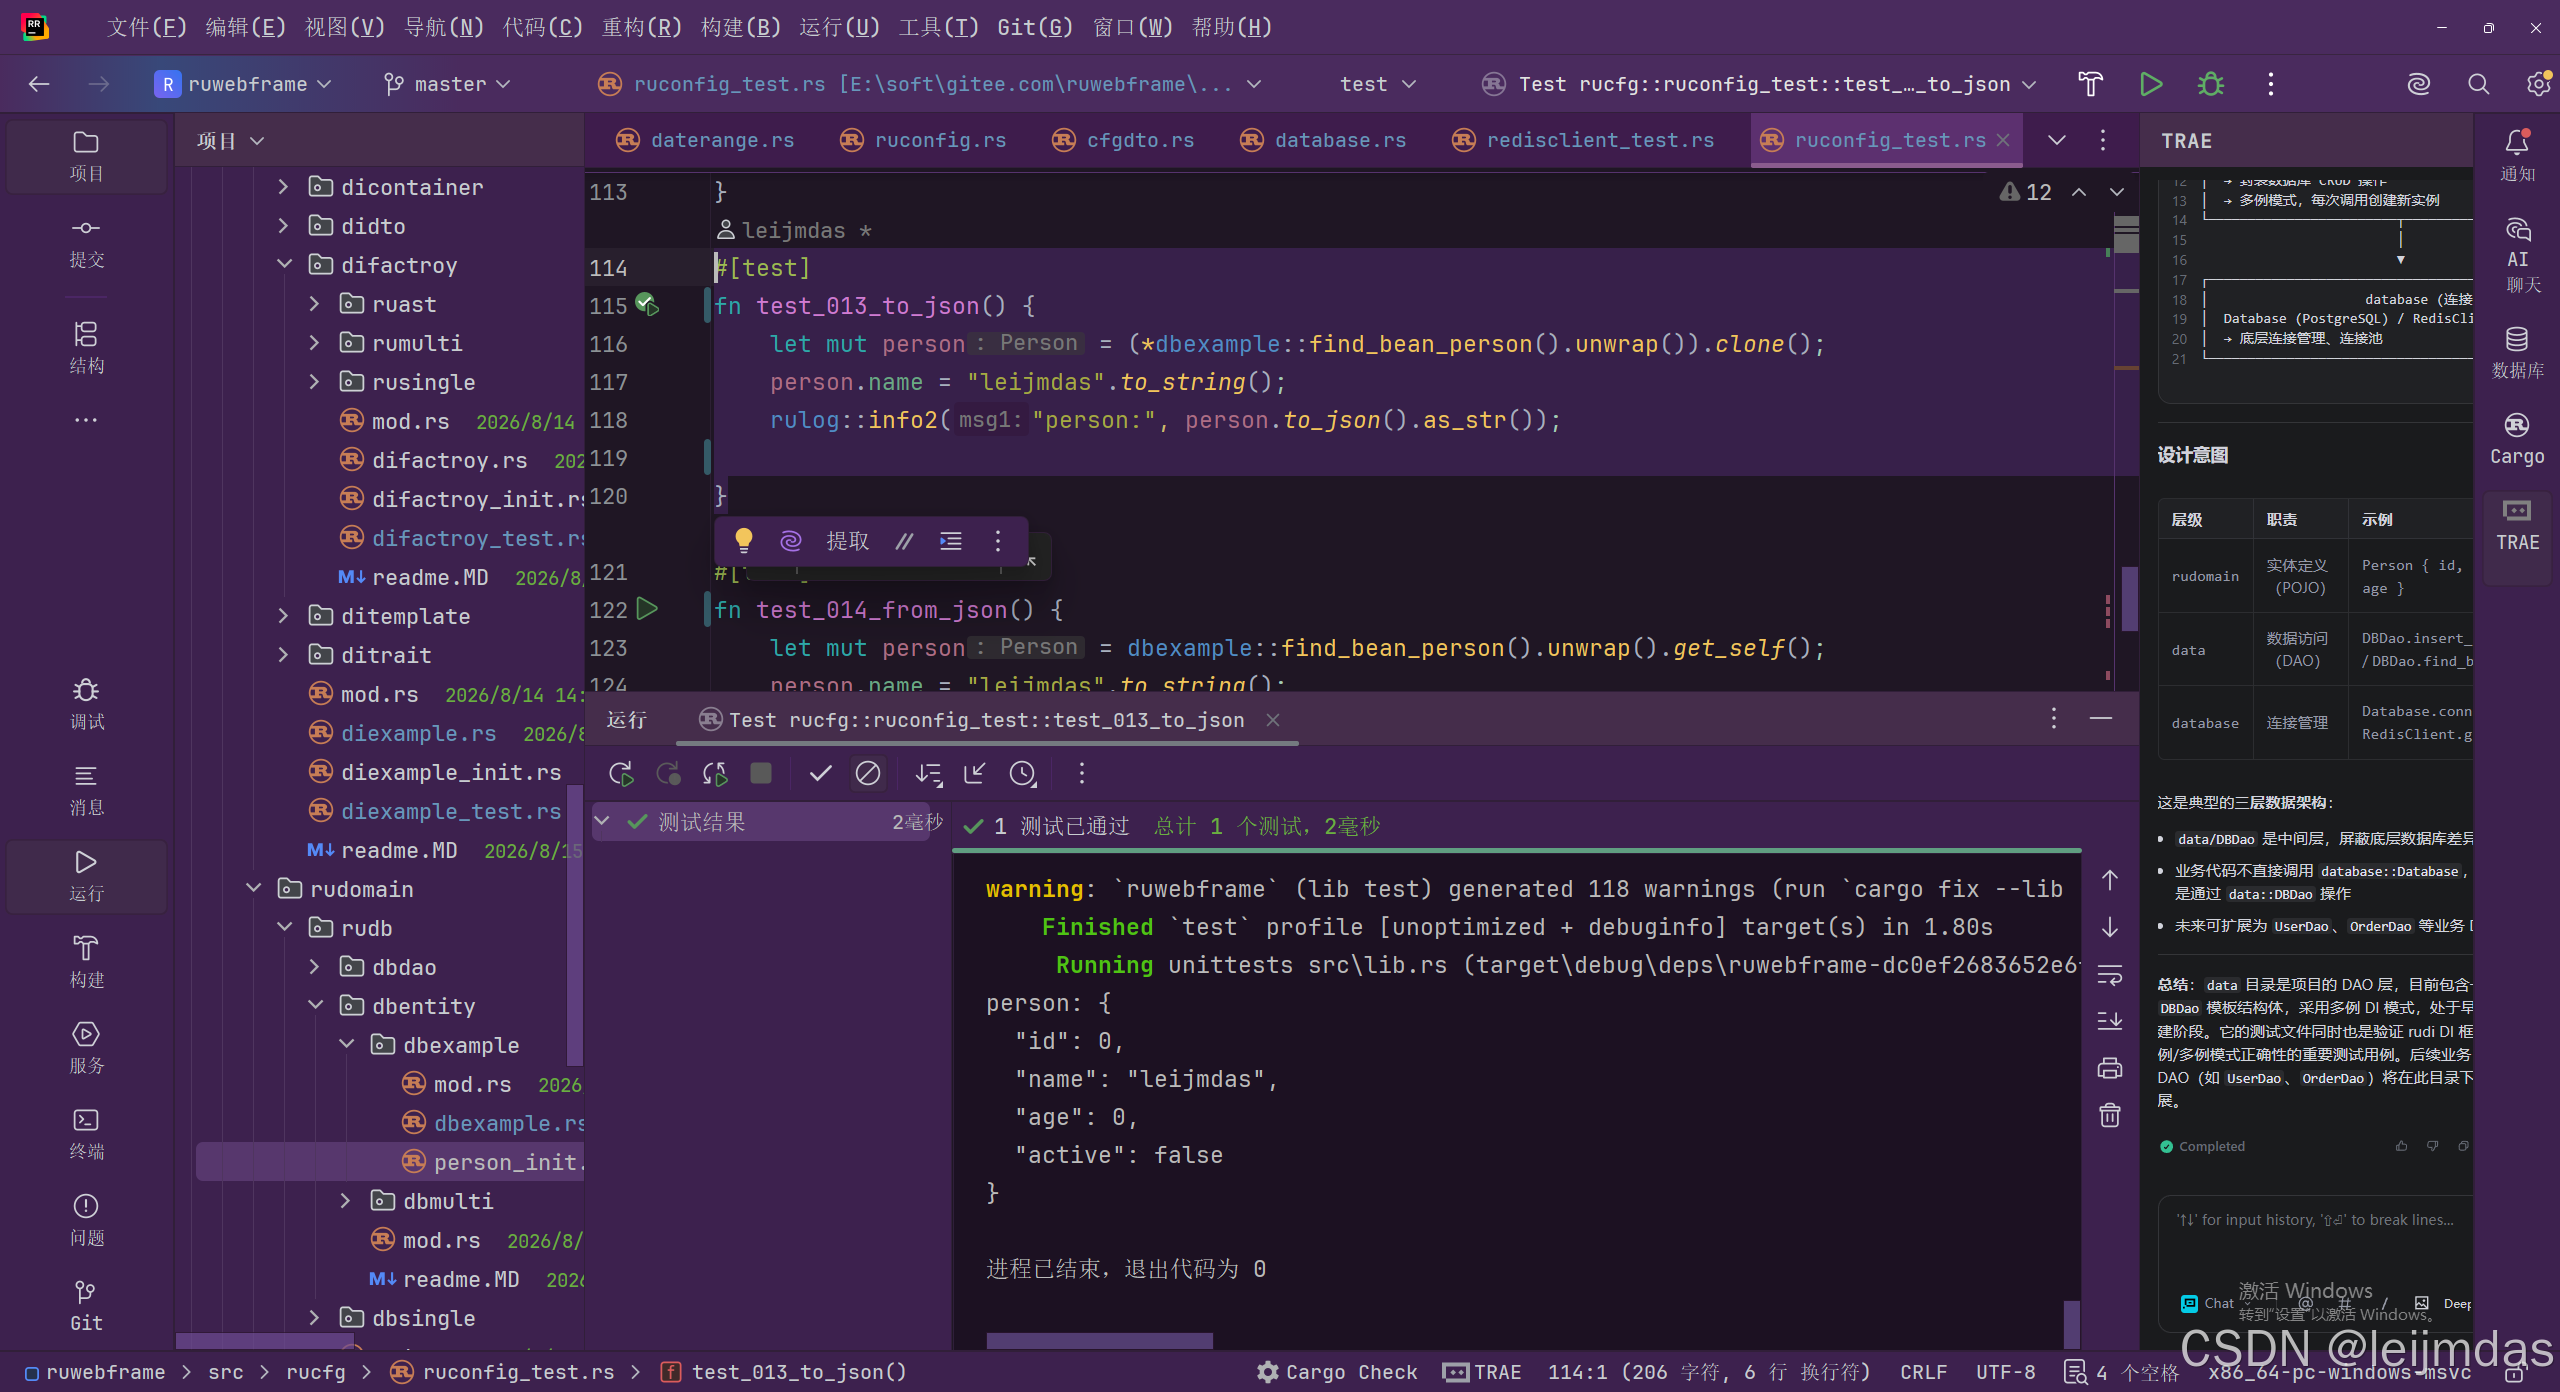Stop the running test process
2560x1392 pixels.
(761, 773)
